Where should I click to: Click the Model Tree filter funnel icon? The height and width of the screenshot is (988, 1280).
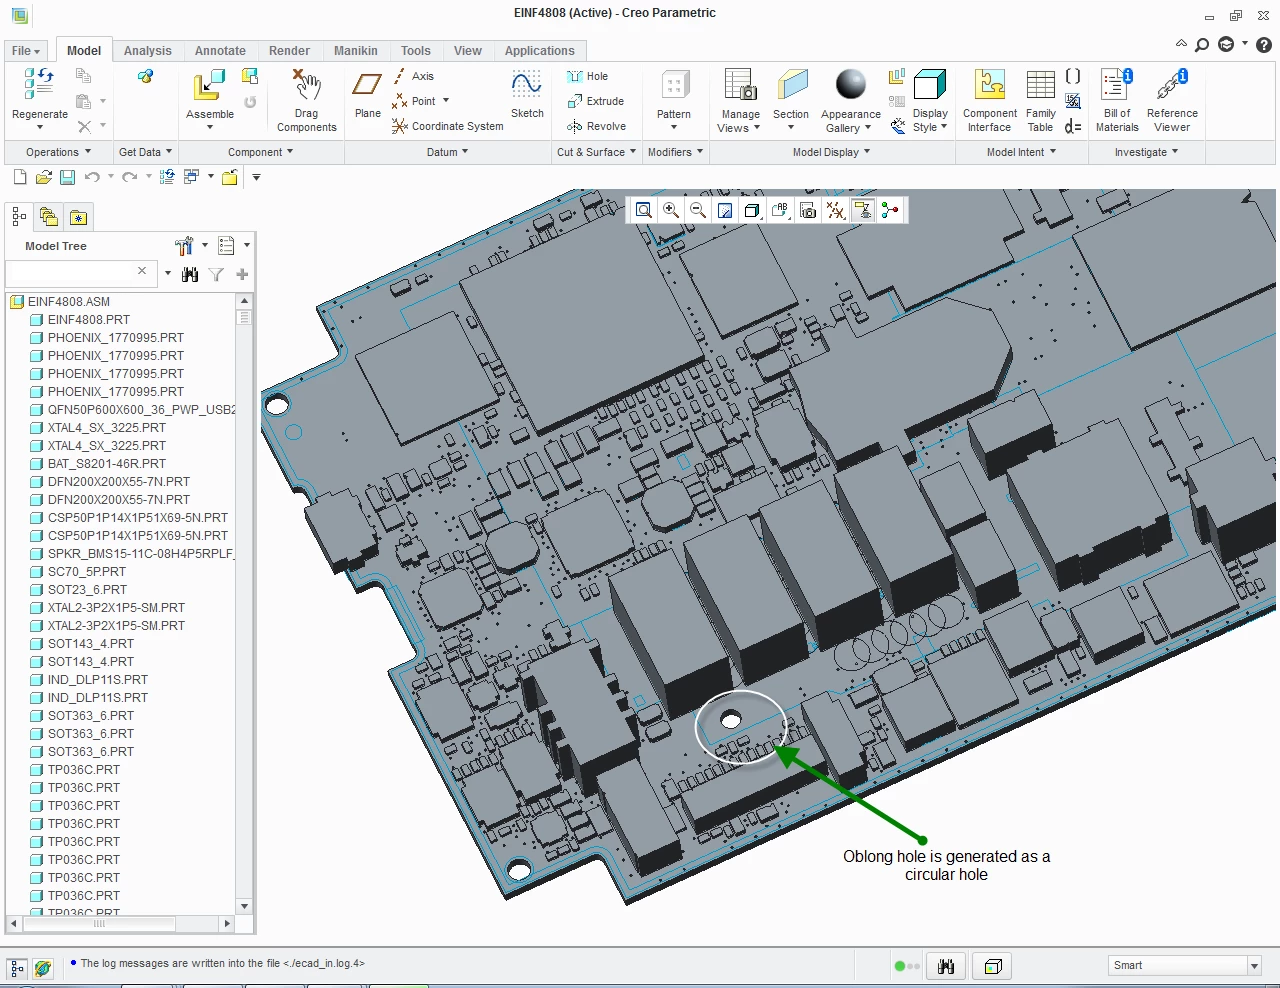(215, 274)
